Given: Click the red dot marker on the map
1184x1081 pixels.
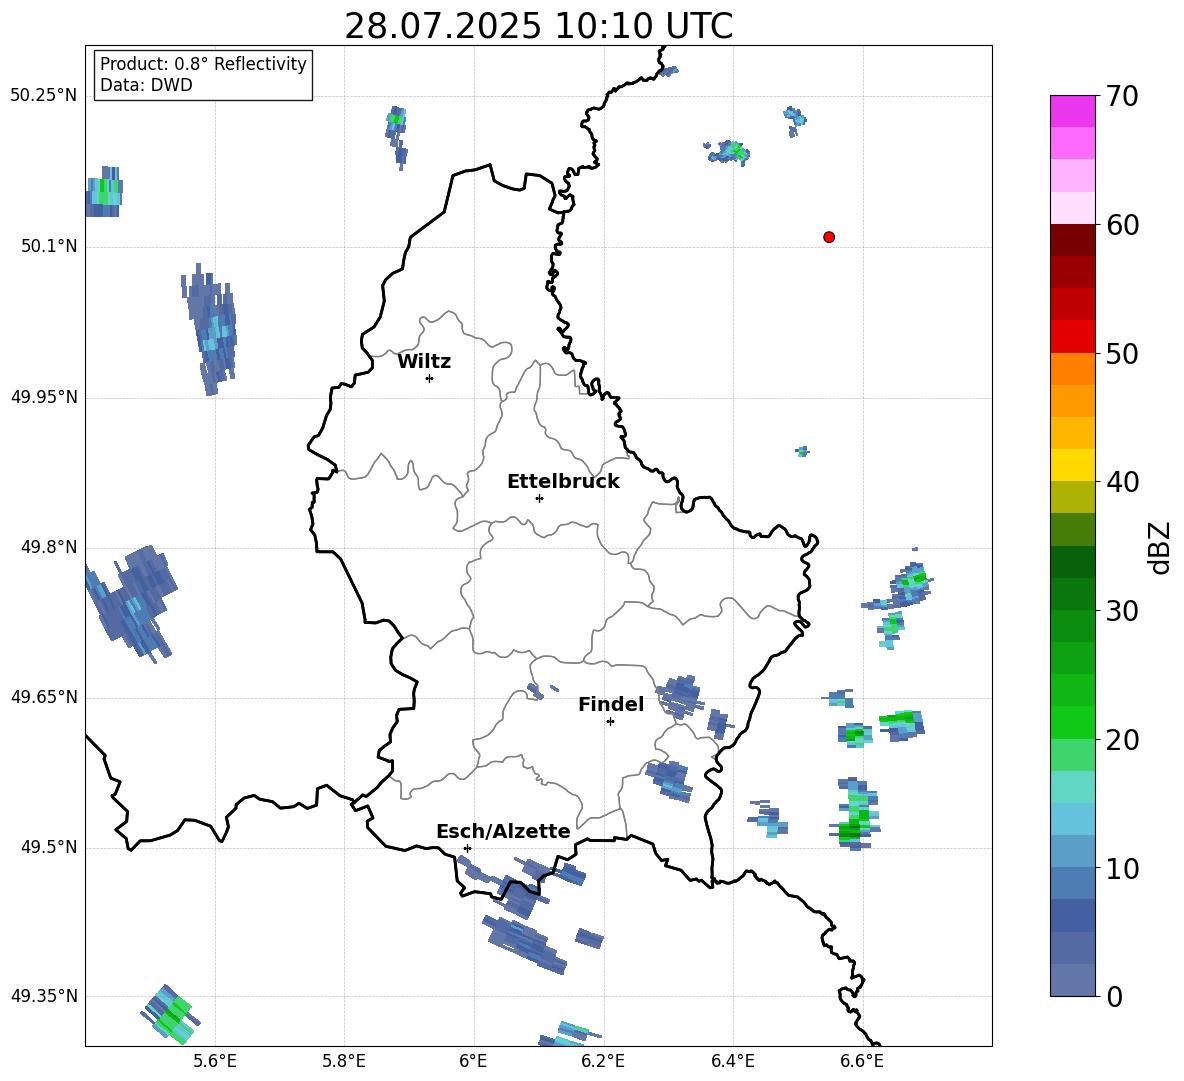Looking at the screenshot, I should tap(829, 237).
